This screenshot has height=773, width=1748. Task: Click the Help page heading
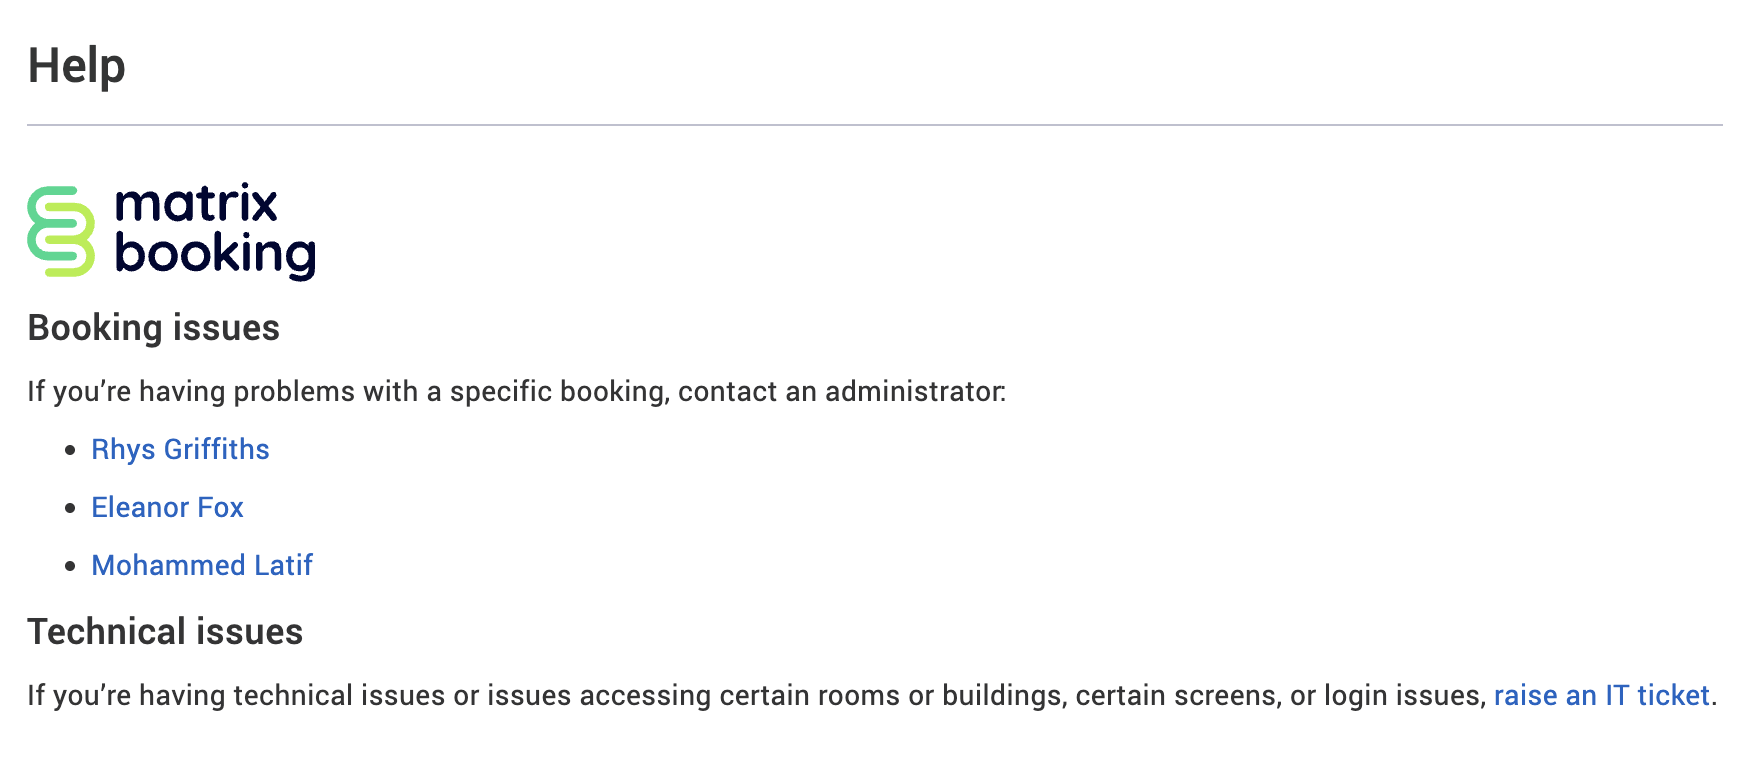point(77,66)
